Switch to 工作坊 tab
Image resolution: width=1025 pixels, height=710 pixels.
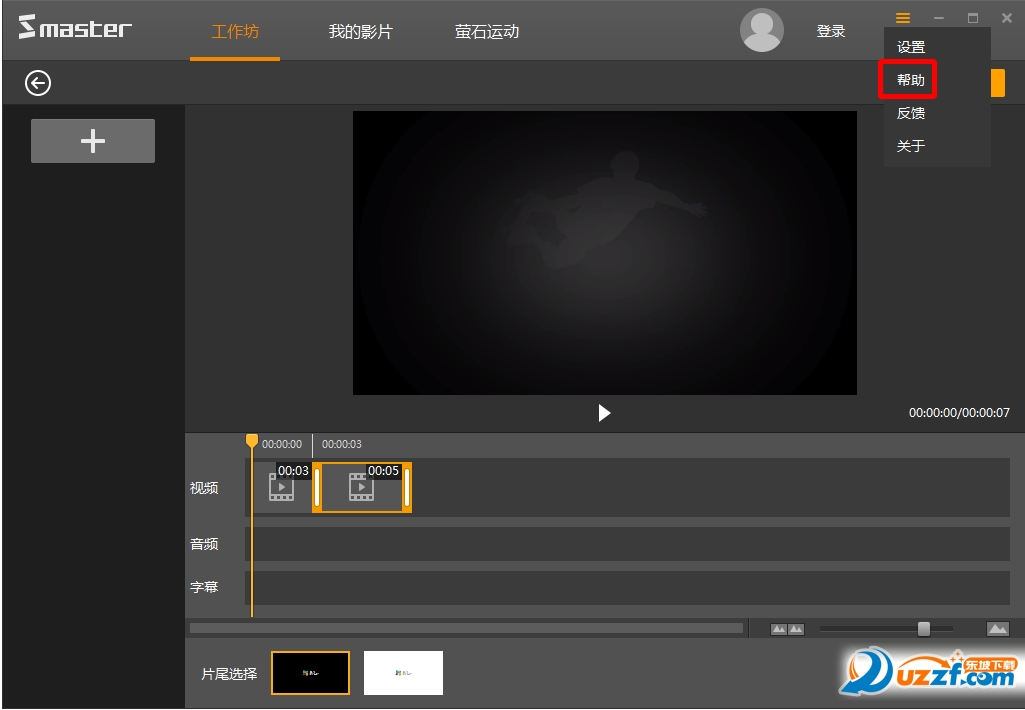pos(235,31)
